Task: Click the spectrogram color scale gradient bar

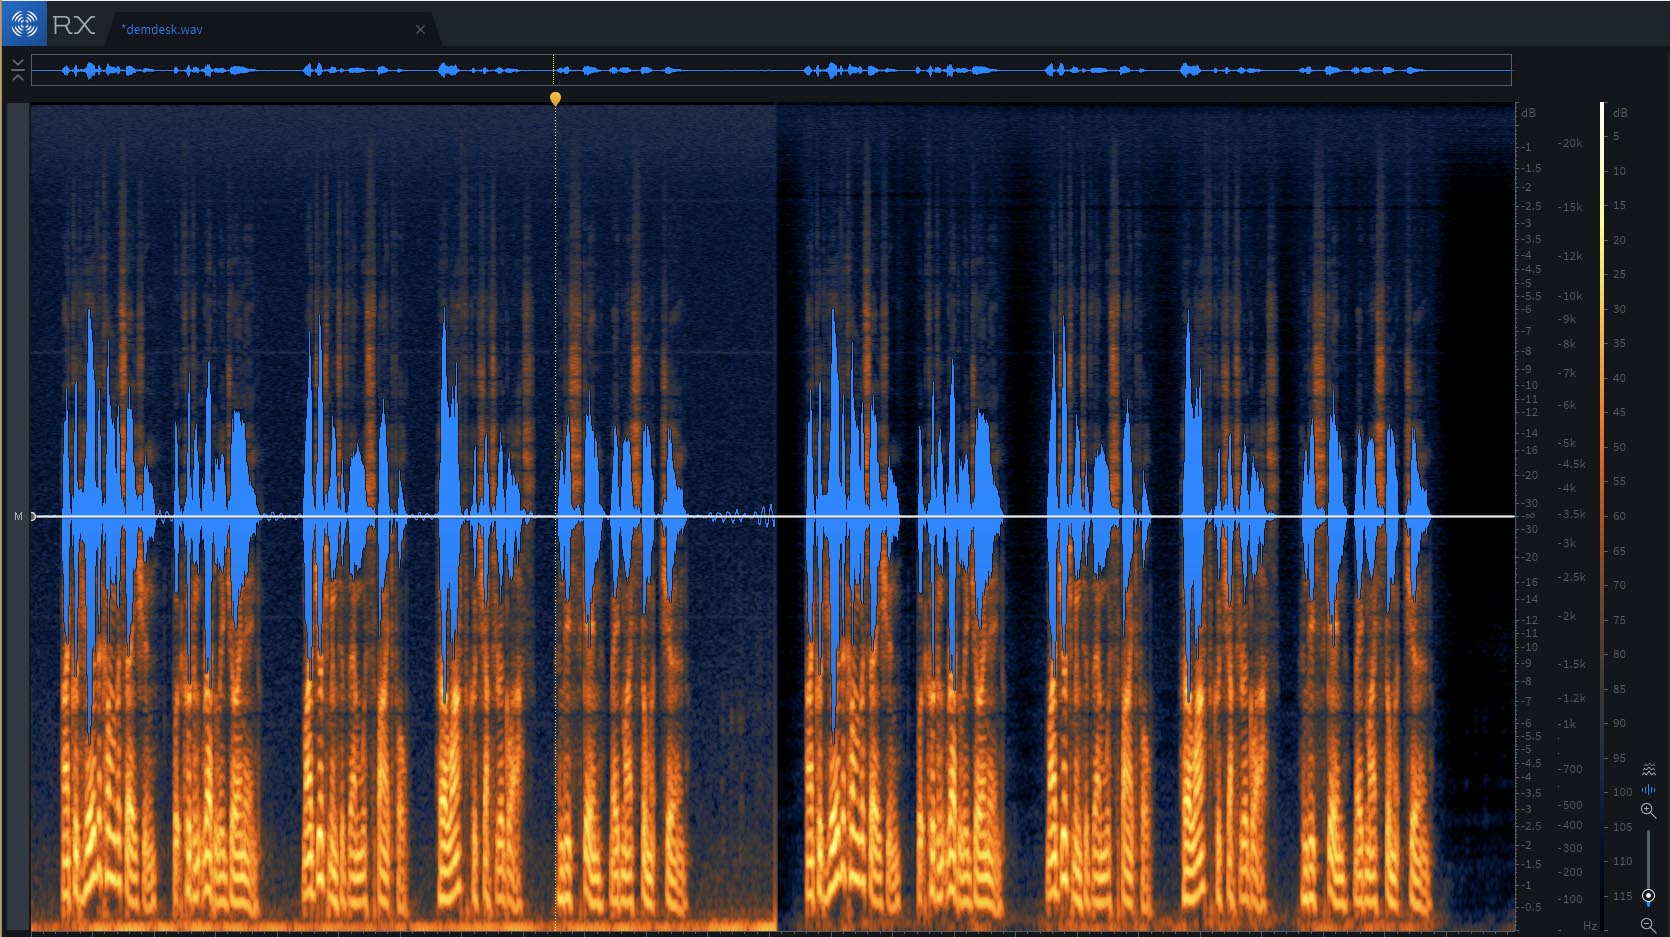Action: click(1602, 500)
